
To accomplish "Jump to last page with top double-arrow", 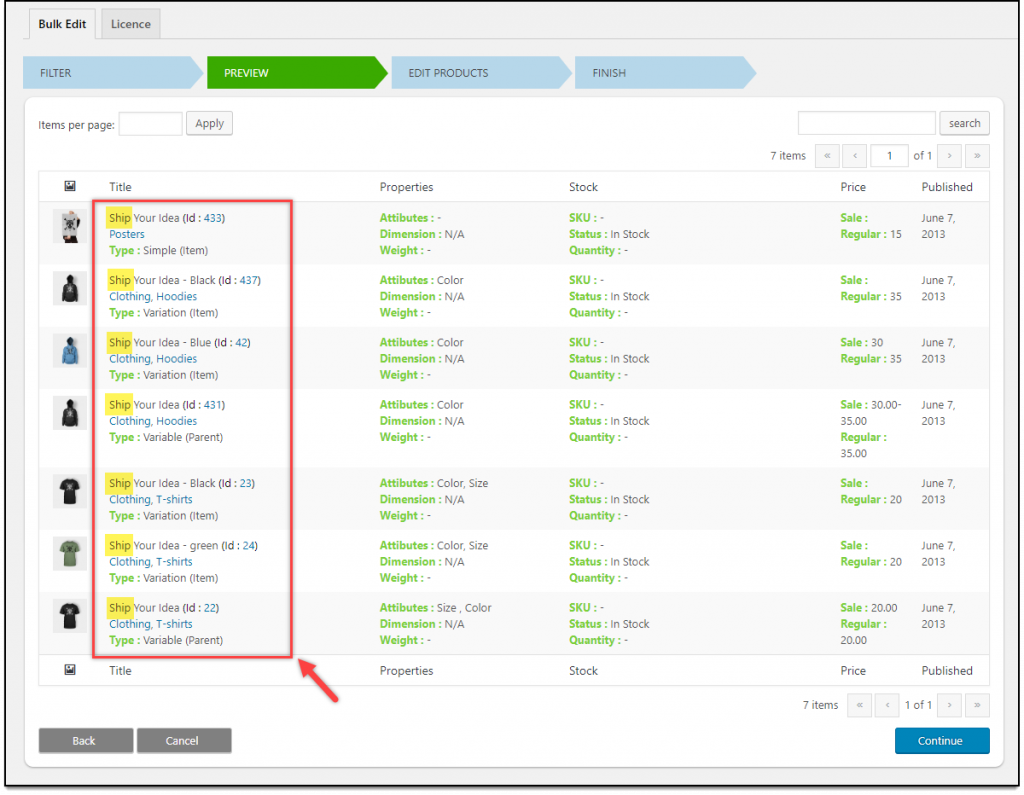I will point(977,155).
